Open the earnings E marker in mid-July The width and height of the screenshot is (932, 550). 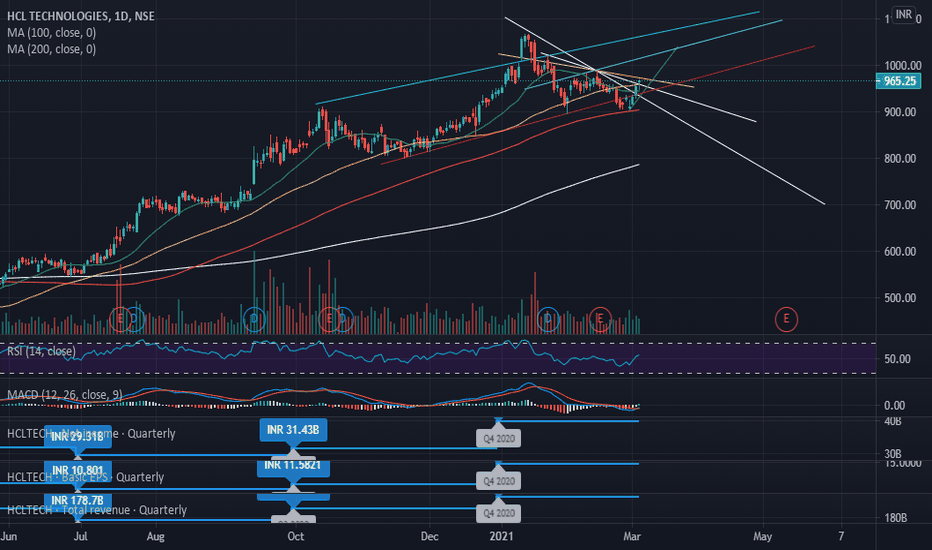(x=120, y=319)
